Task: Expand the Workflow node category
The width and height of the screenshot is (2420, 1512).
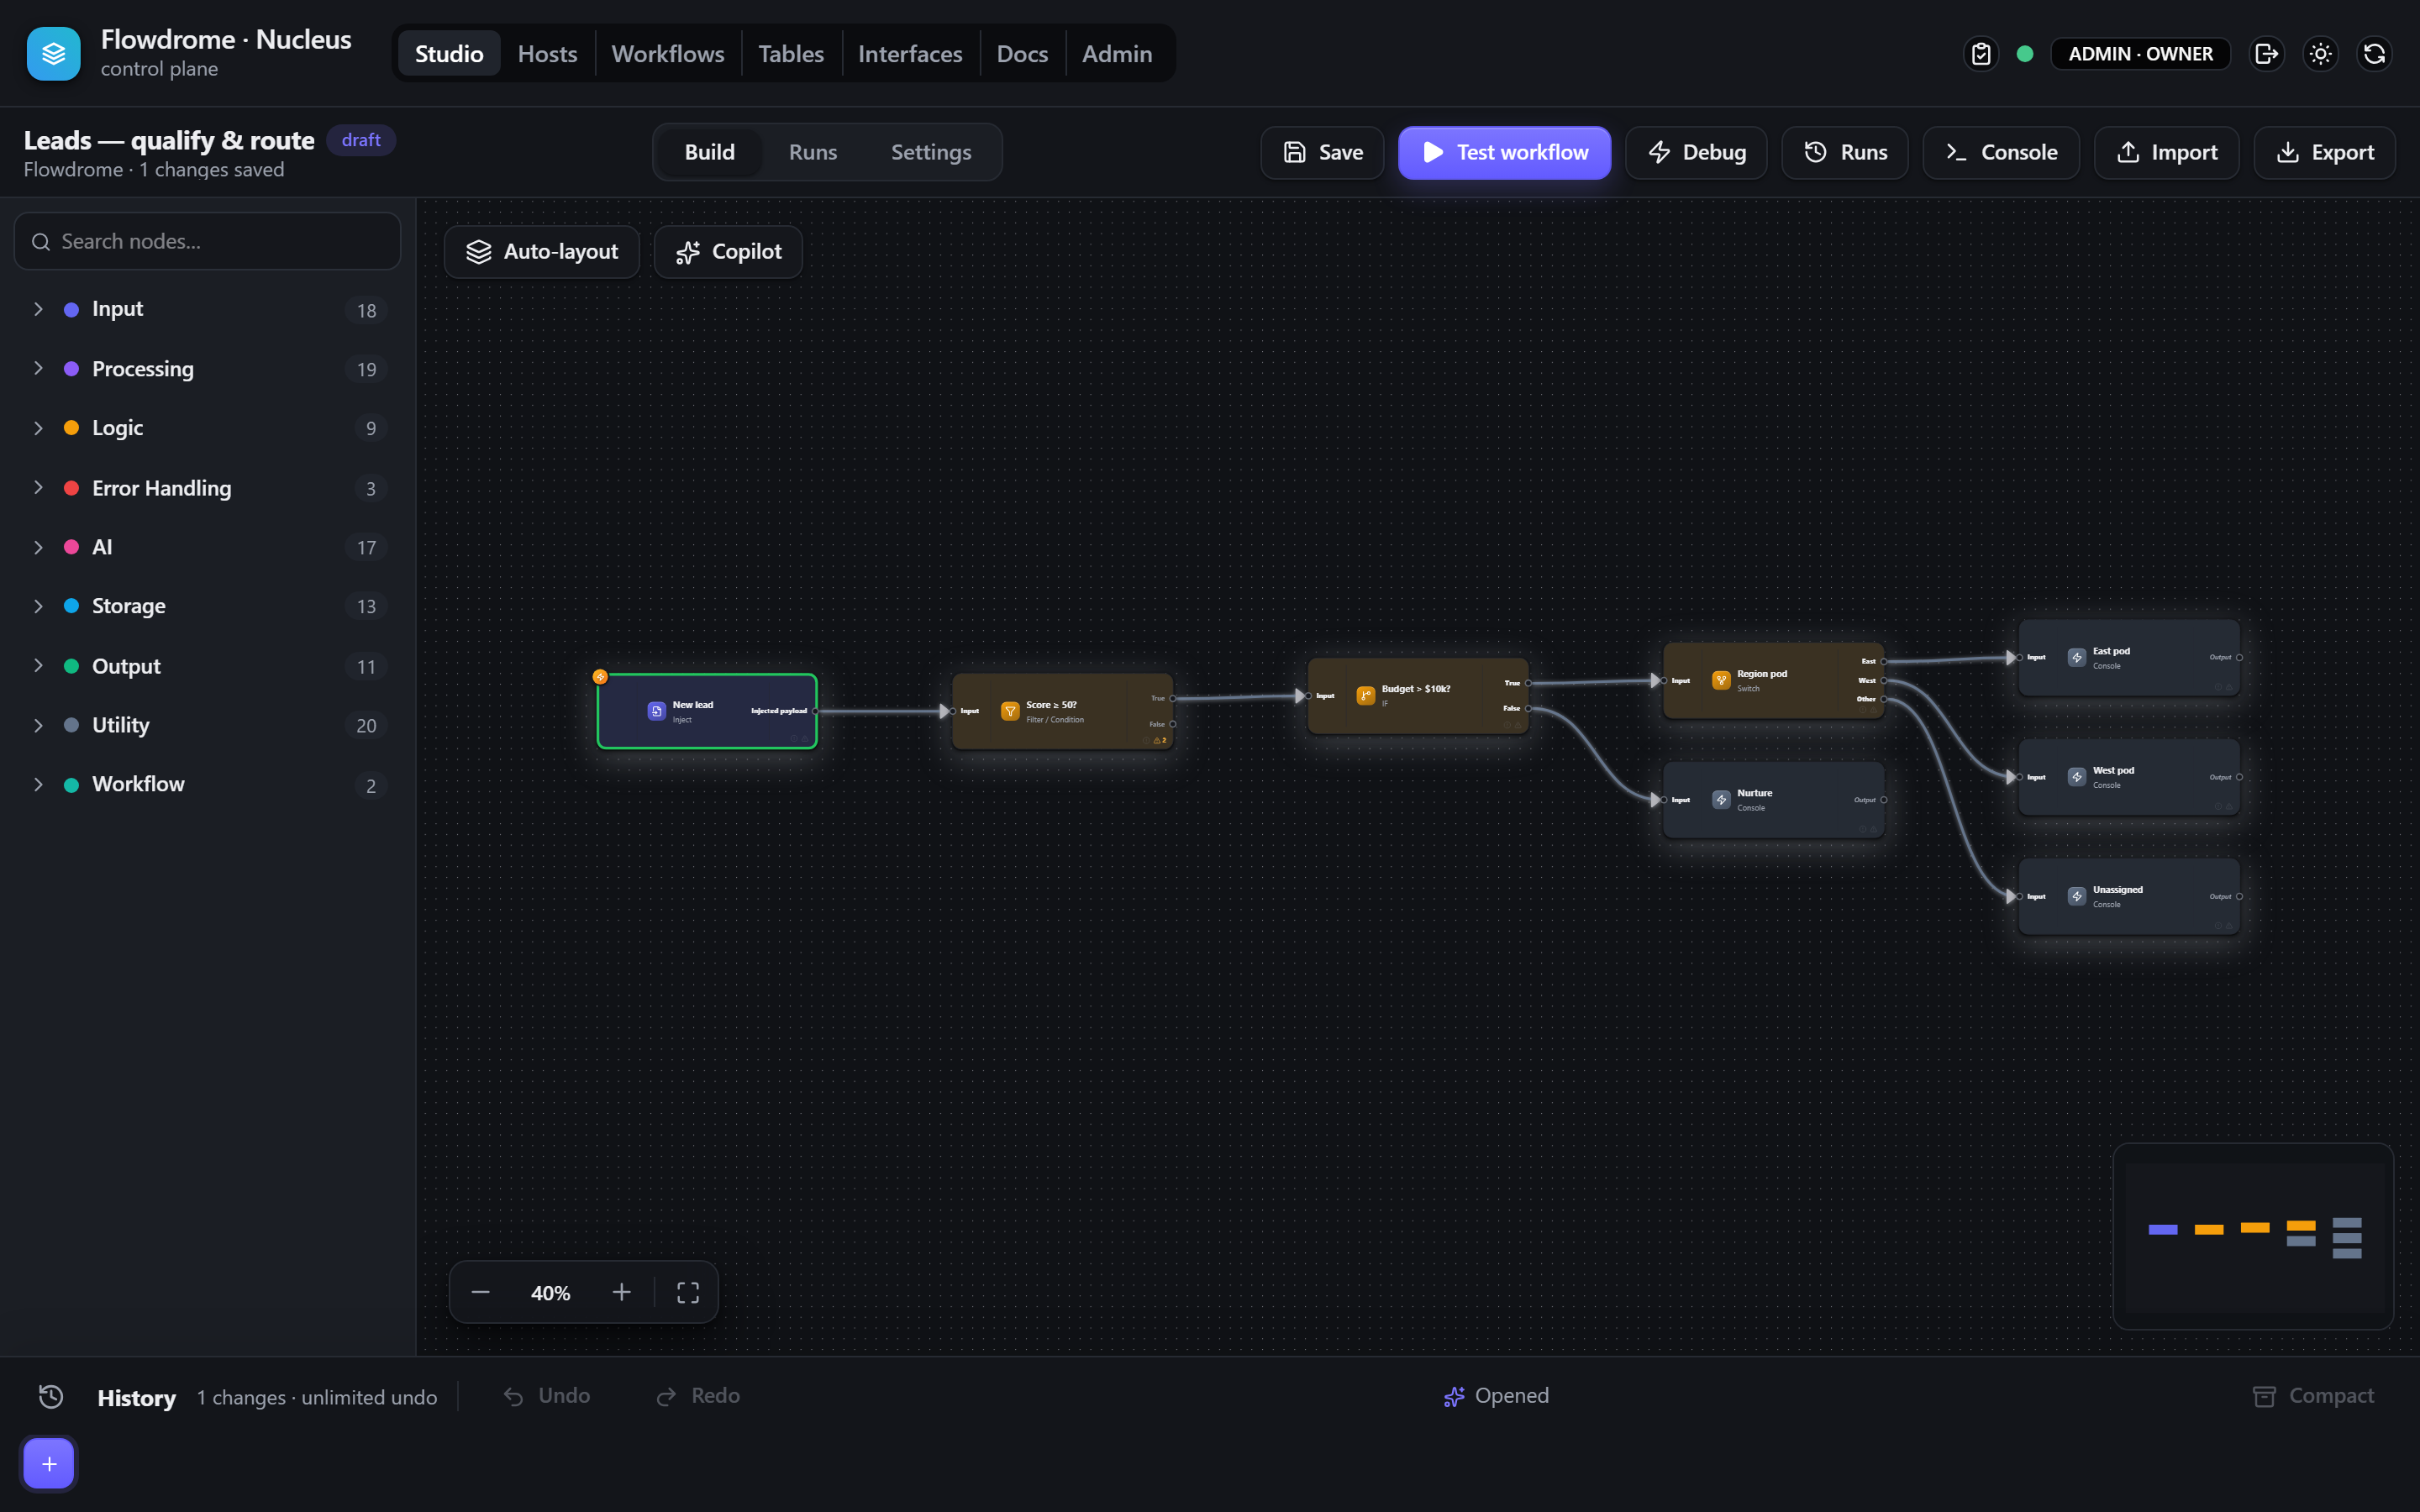Action: (207, 784)
